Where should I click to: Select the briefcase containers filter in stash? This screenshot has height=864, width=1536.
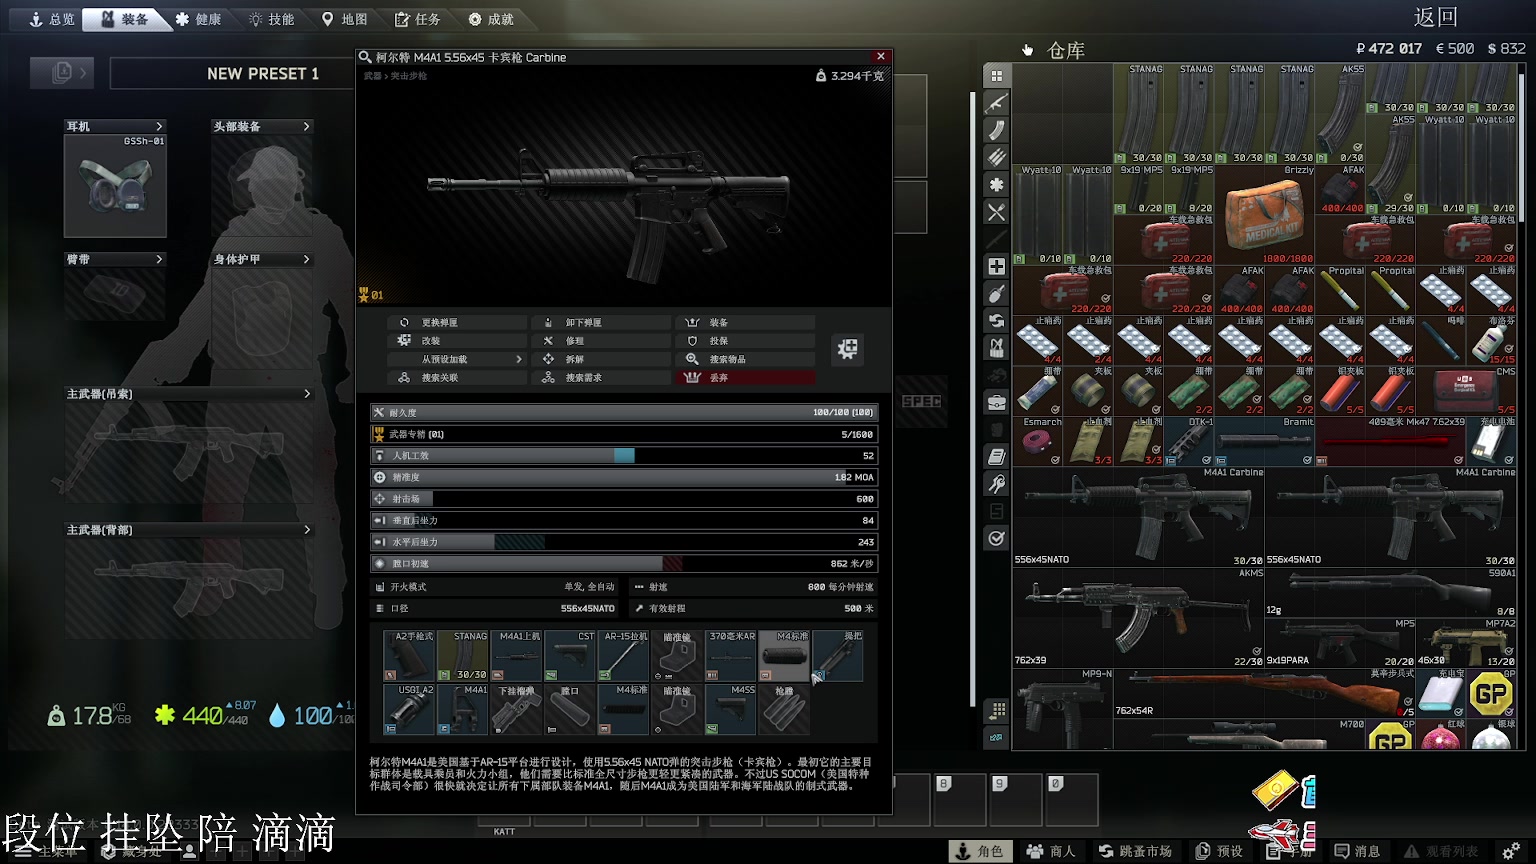996,402
